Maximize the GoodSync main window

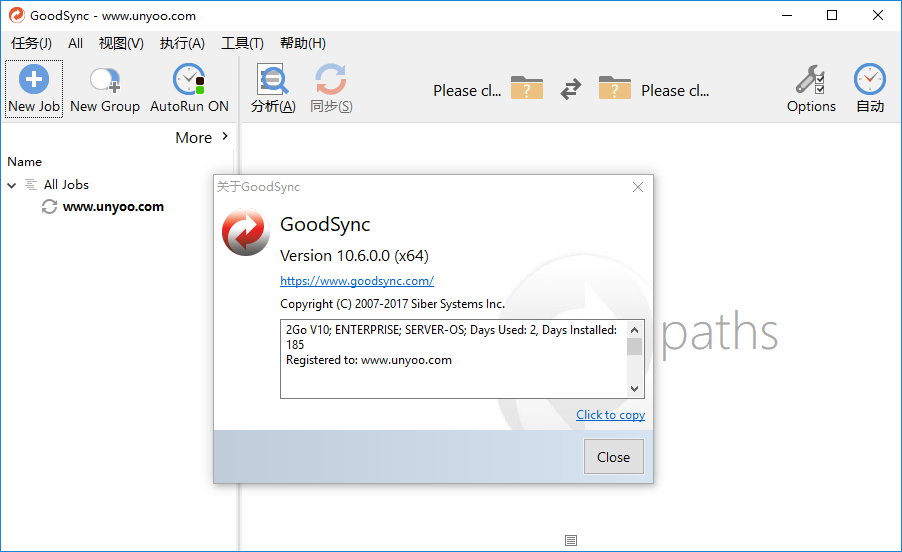pyautogui.click(x=832, y=15)
